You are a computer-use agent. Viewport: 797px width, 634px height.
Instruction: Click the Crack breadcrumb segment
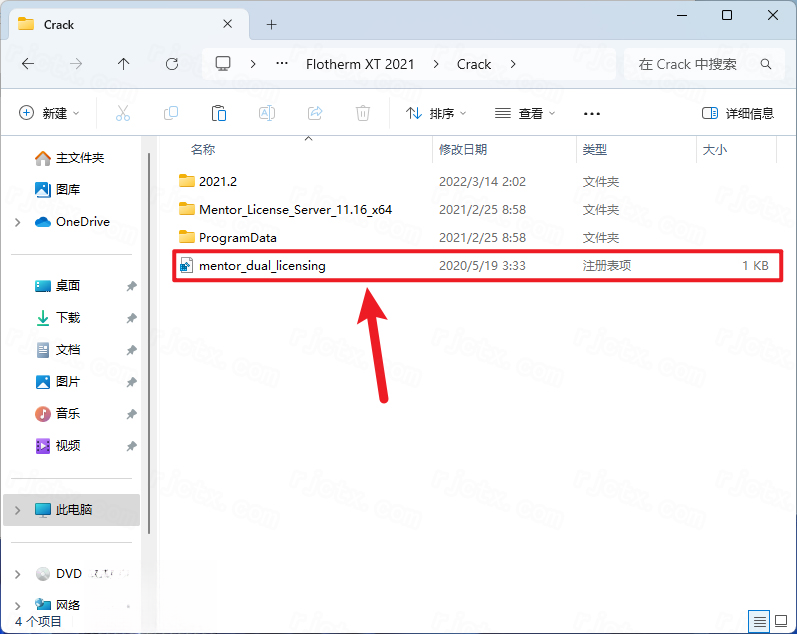pos(474,64)
